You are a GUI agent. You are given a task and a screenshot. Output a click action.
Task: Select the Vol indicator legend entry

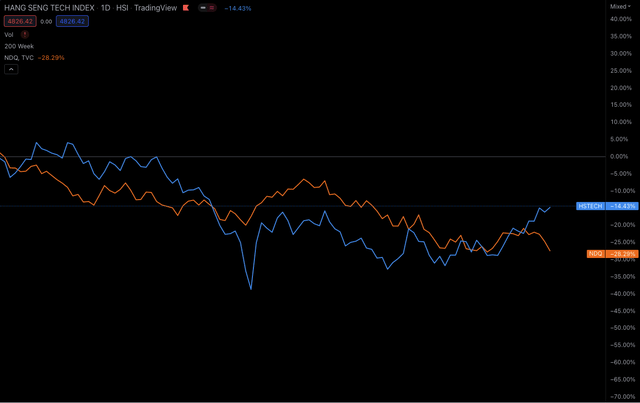point(9,35)
